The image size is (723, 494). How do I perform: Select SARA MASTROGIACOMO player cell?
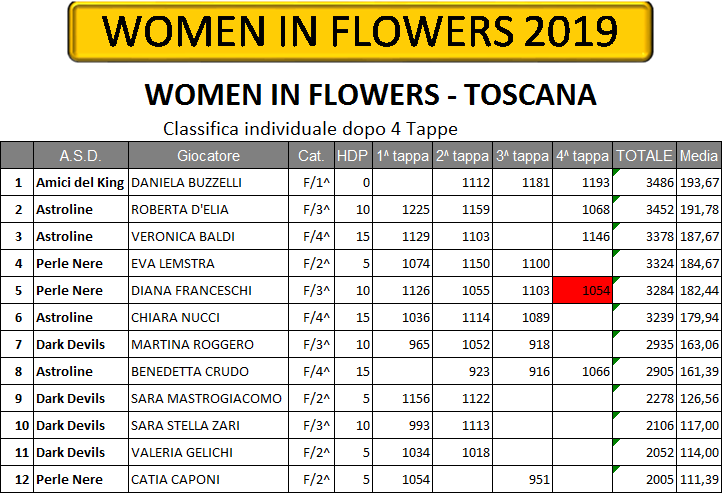click(x=208, y=399)
